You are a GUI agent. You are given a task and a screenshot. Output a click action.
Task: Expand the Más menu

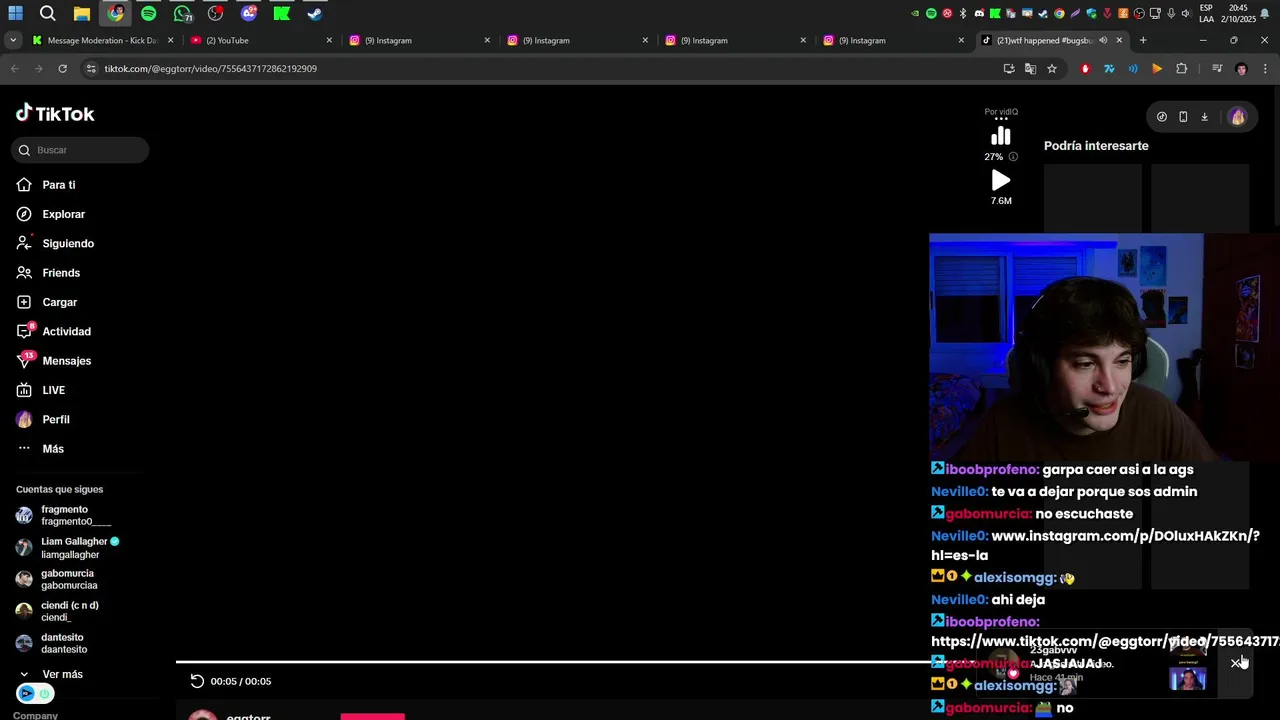click(40, 449)
